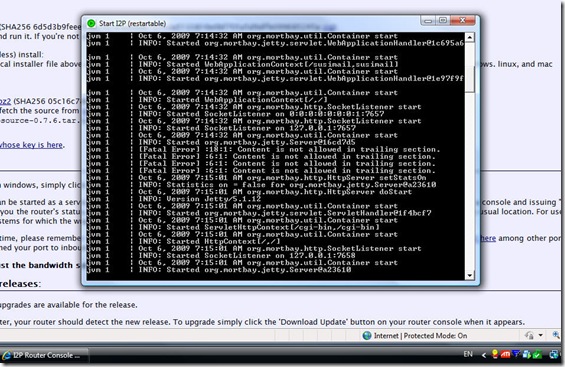Click the 'releases:' heading in the browser page
The width and height of the screenshot is (565, 367).
(20, 284)
